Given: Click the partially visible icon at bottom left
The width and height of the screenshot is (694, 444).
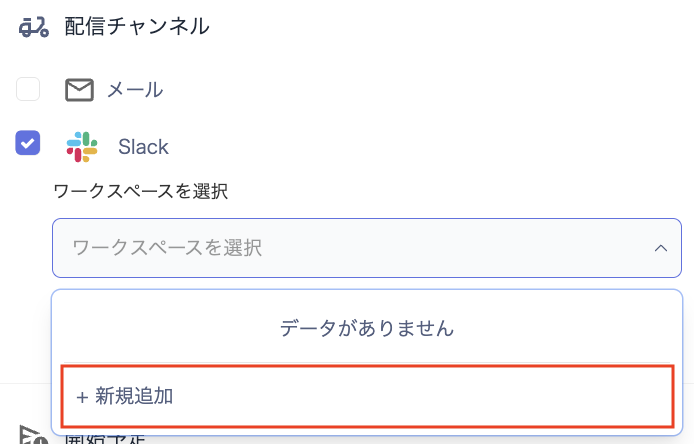Looking at the screenshot, I should (x=32, y=436).
